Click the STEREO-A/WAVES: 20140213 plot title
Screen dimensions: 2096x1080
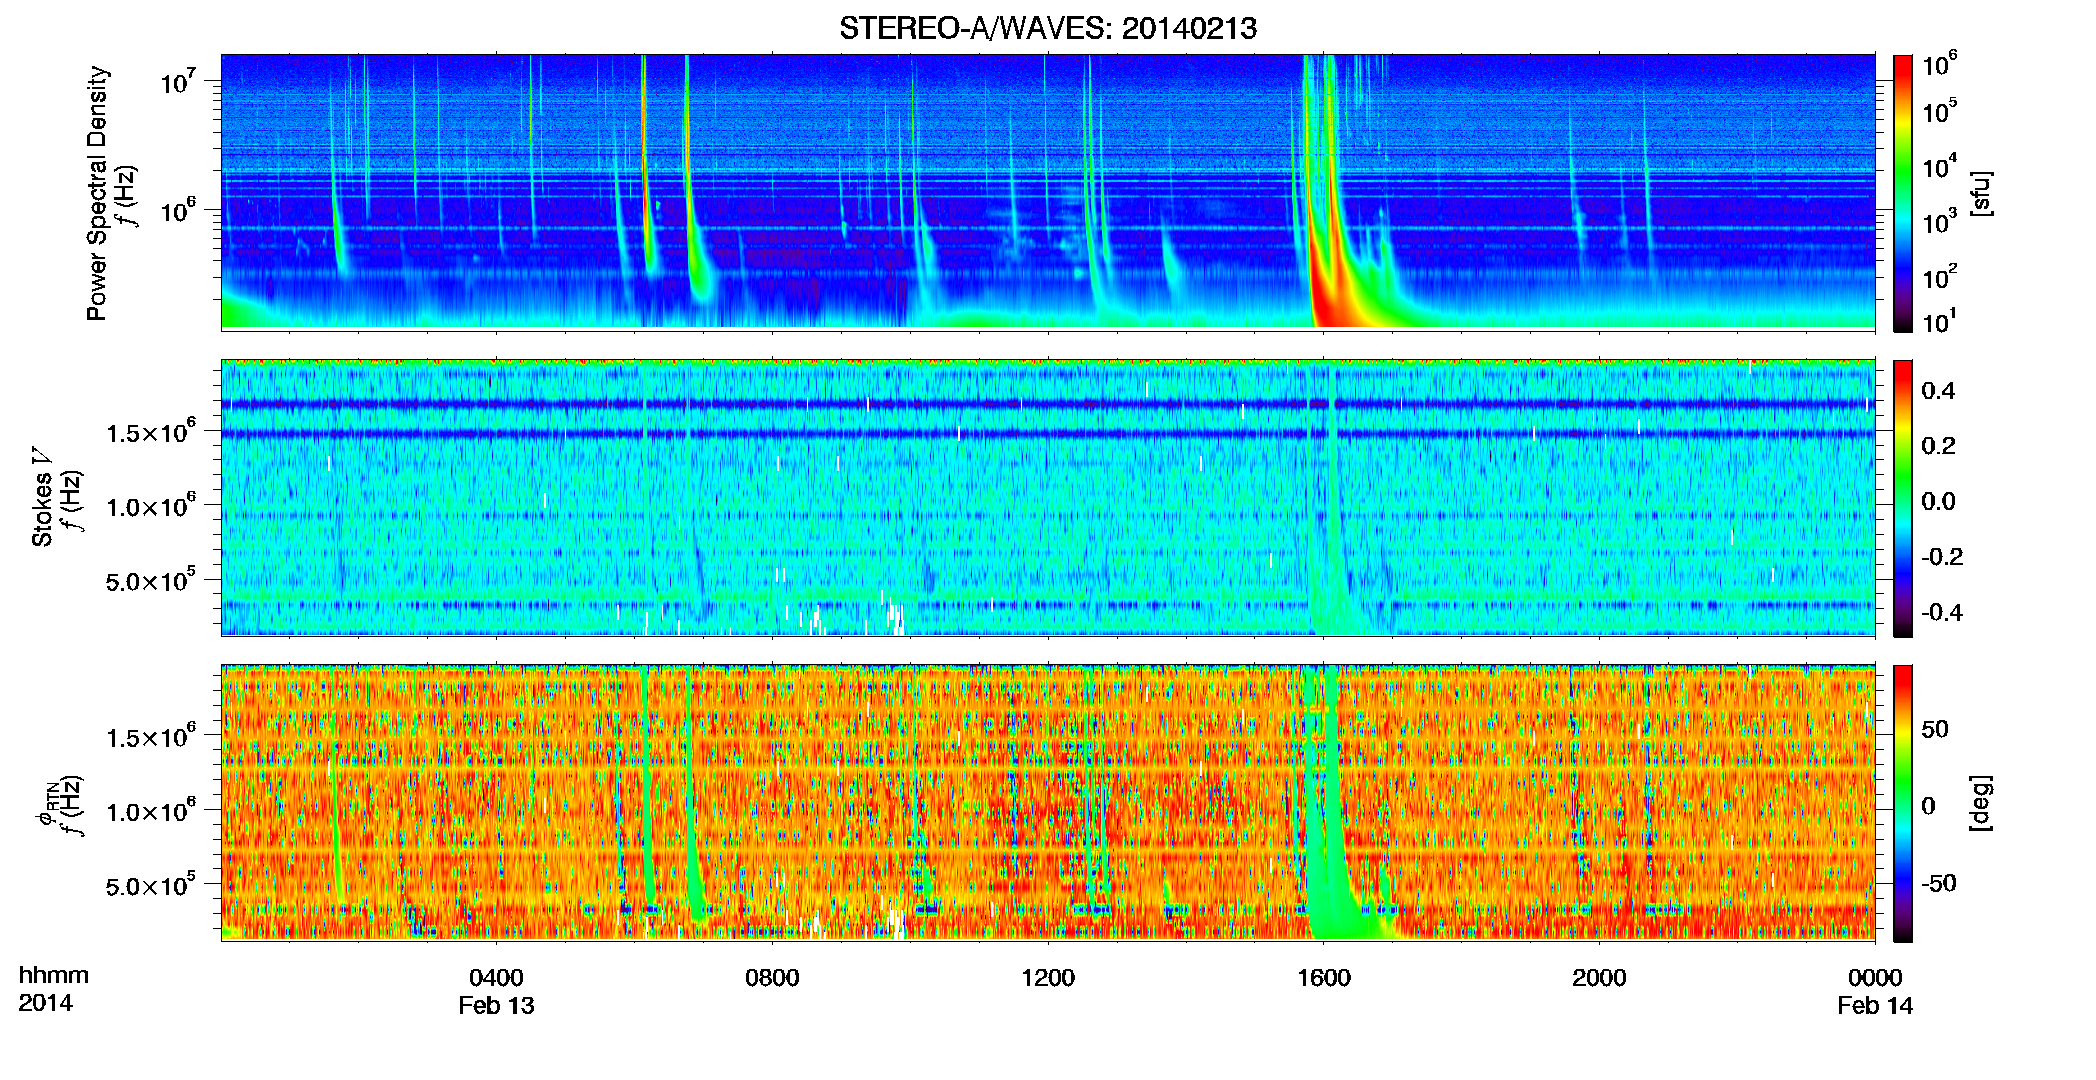(x=1048, y=28)
